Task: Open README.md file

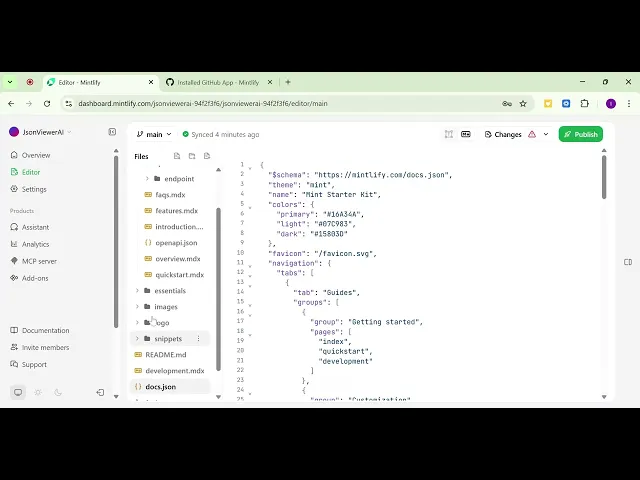Action: tap(165, 355)
